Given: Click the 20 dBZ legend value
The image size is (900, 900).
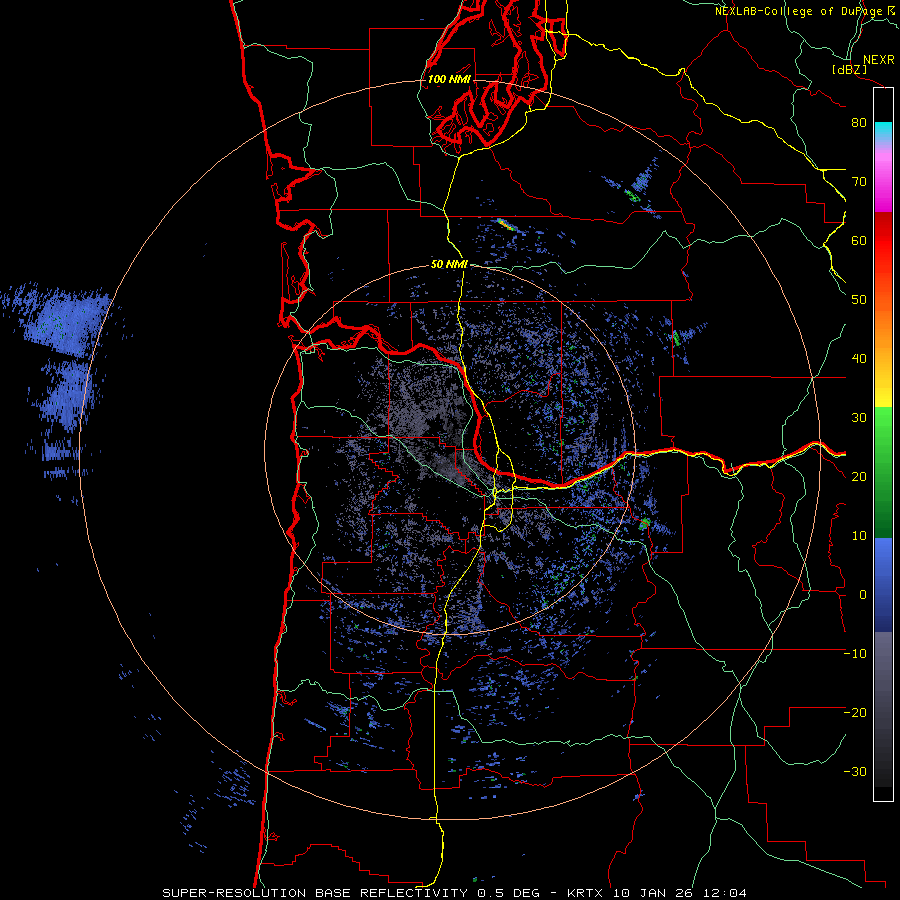Looking at the screenshot, I should (859, 477).
